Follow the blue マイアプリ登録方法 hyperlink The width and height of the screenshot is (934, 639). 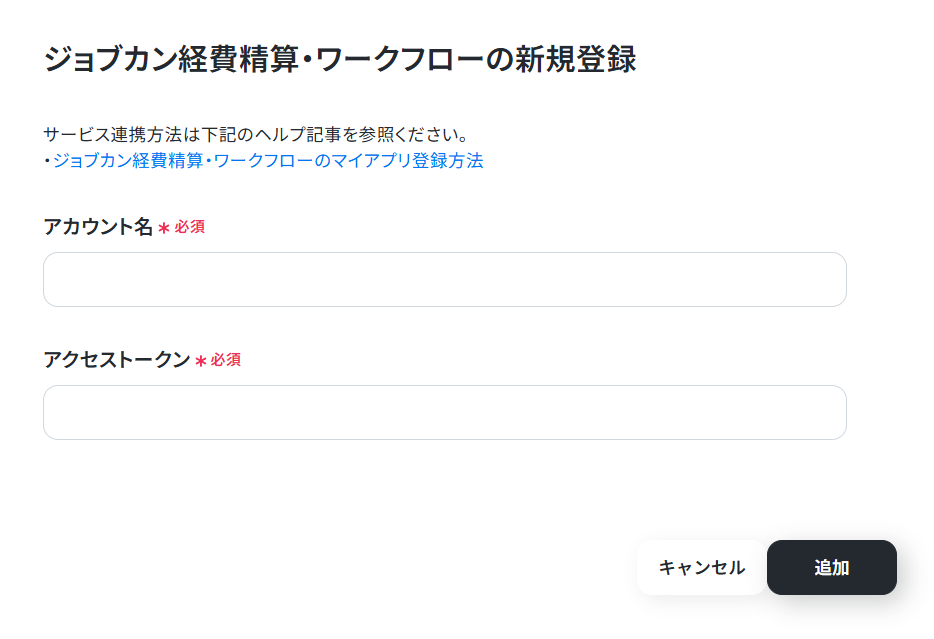pyautogui.click(x=268, y=161)
